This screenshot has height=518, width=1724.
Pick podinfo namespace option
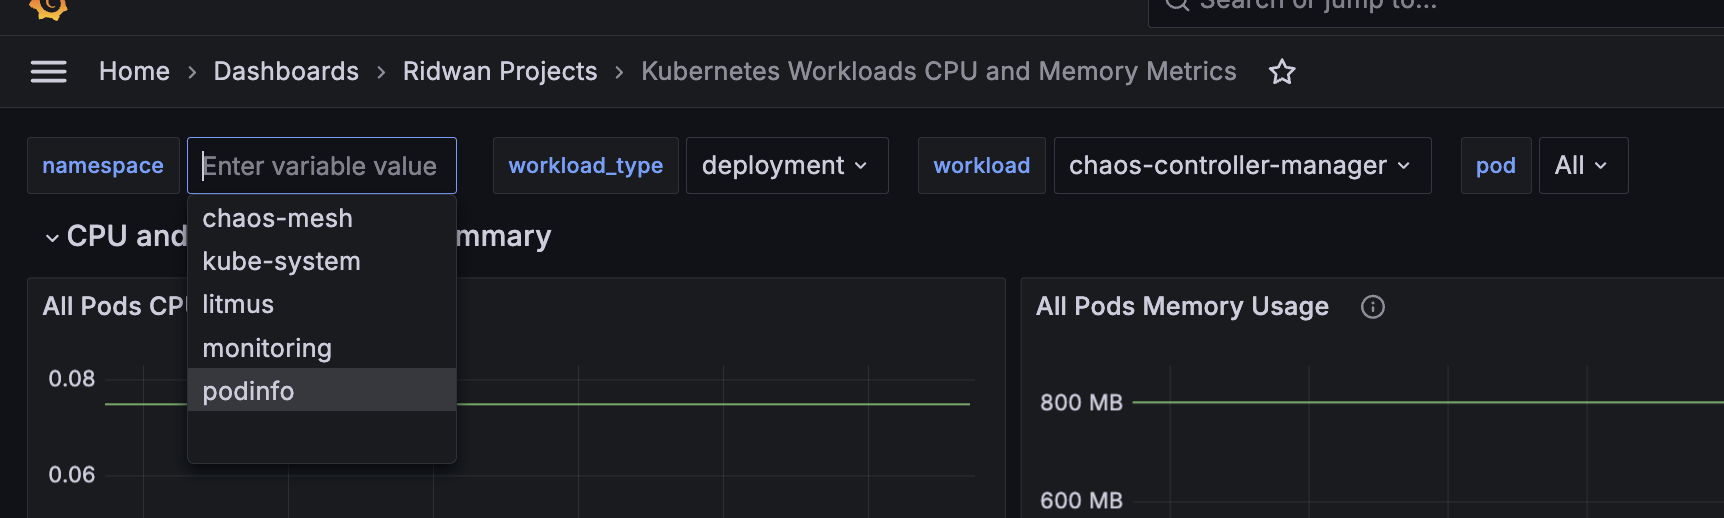(x=322, y=391)
